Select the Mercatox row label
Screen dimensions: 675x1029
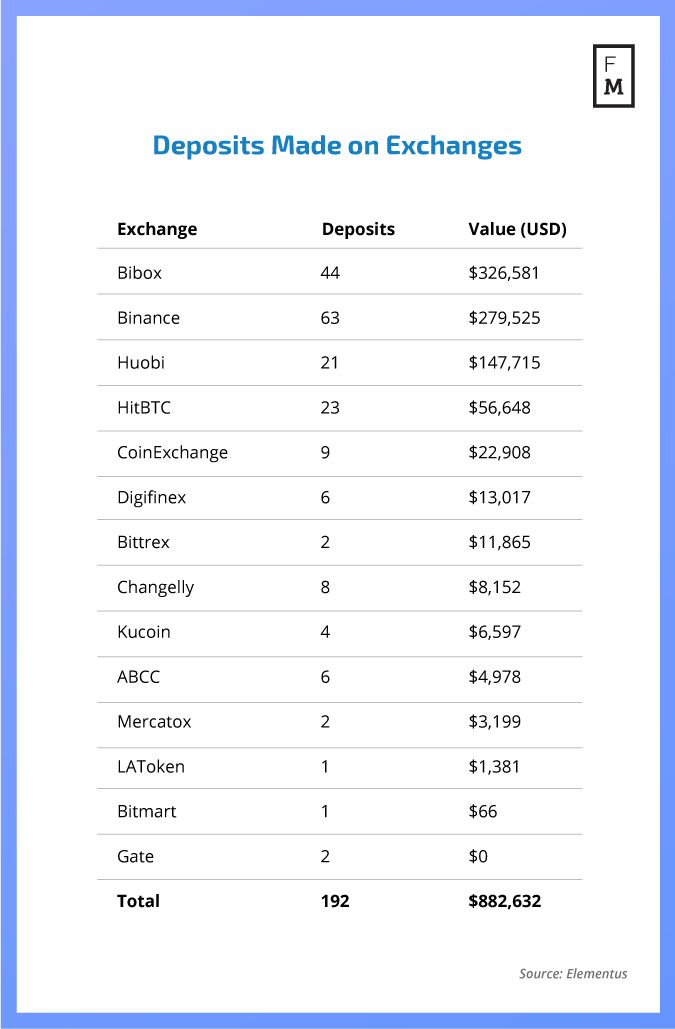pyautogui.click(x=153, y=721)
